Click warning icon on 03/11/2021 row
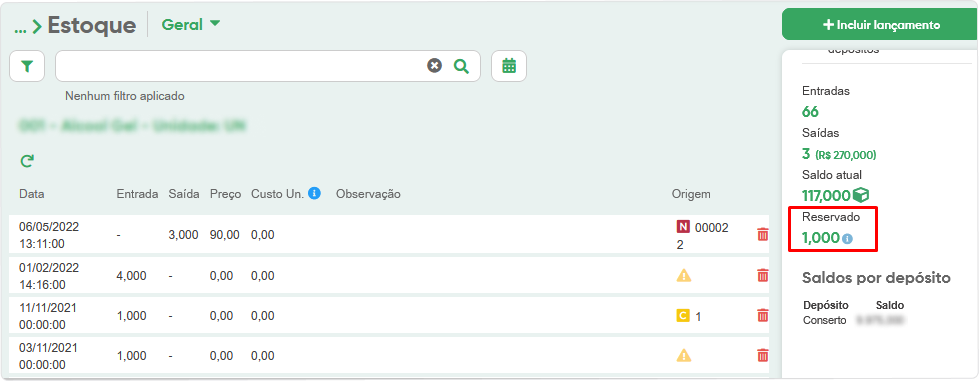This screenshot has width=979, height=381. [684, 355]
